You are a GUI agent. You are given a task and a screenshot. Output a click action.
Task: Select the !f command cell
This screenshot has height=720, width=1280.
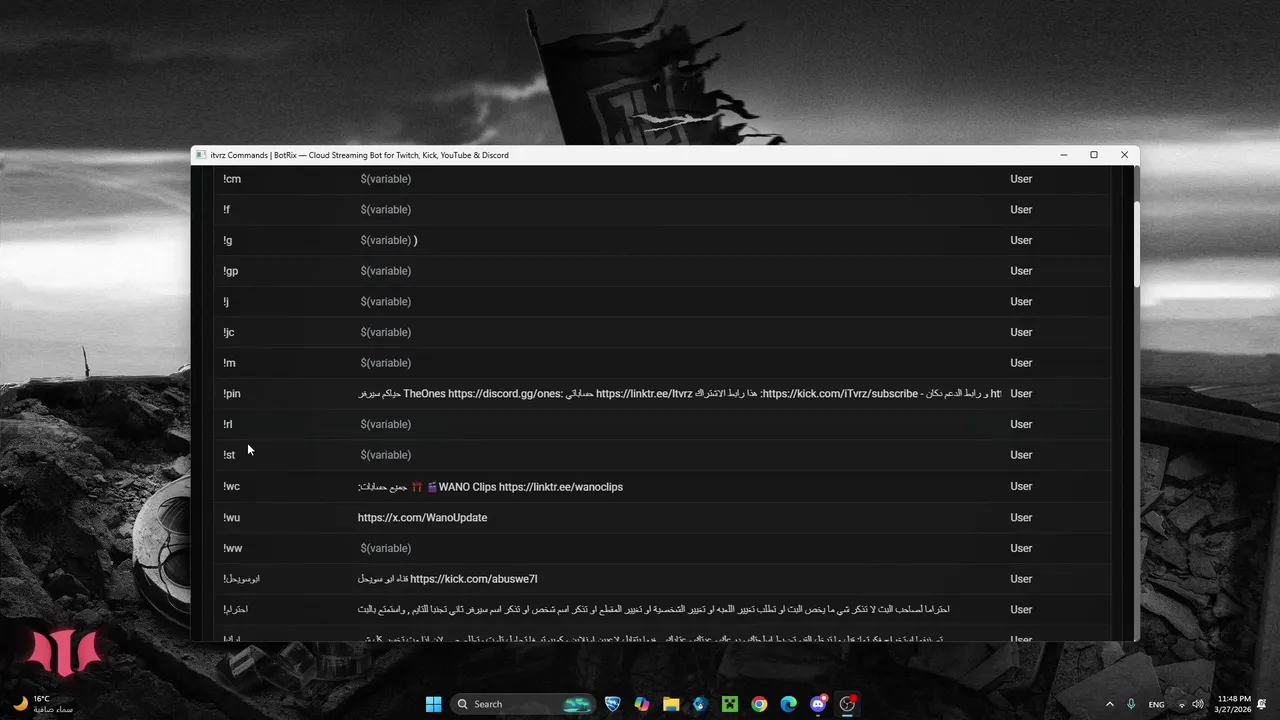[226, 210]
